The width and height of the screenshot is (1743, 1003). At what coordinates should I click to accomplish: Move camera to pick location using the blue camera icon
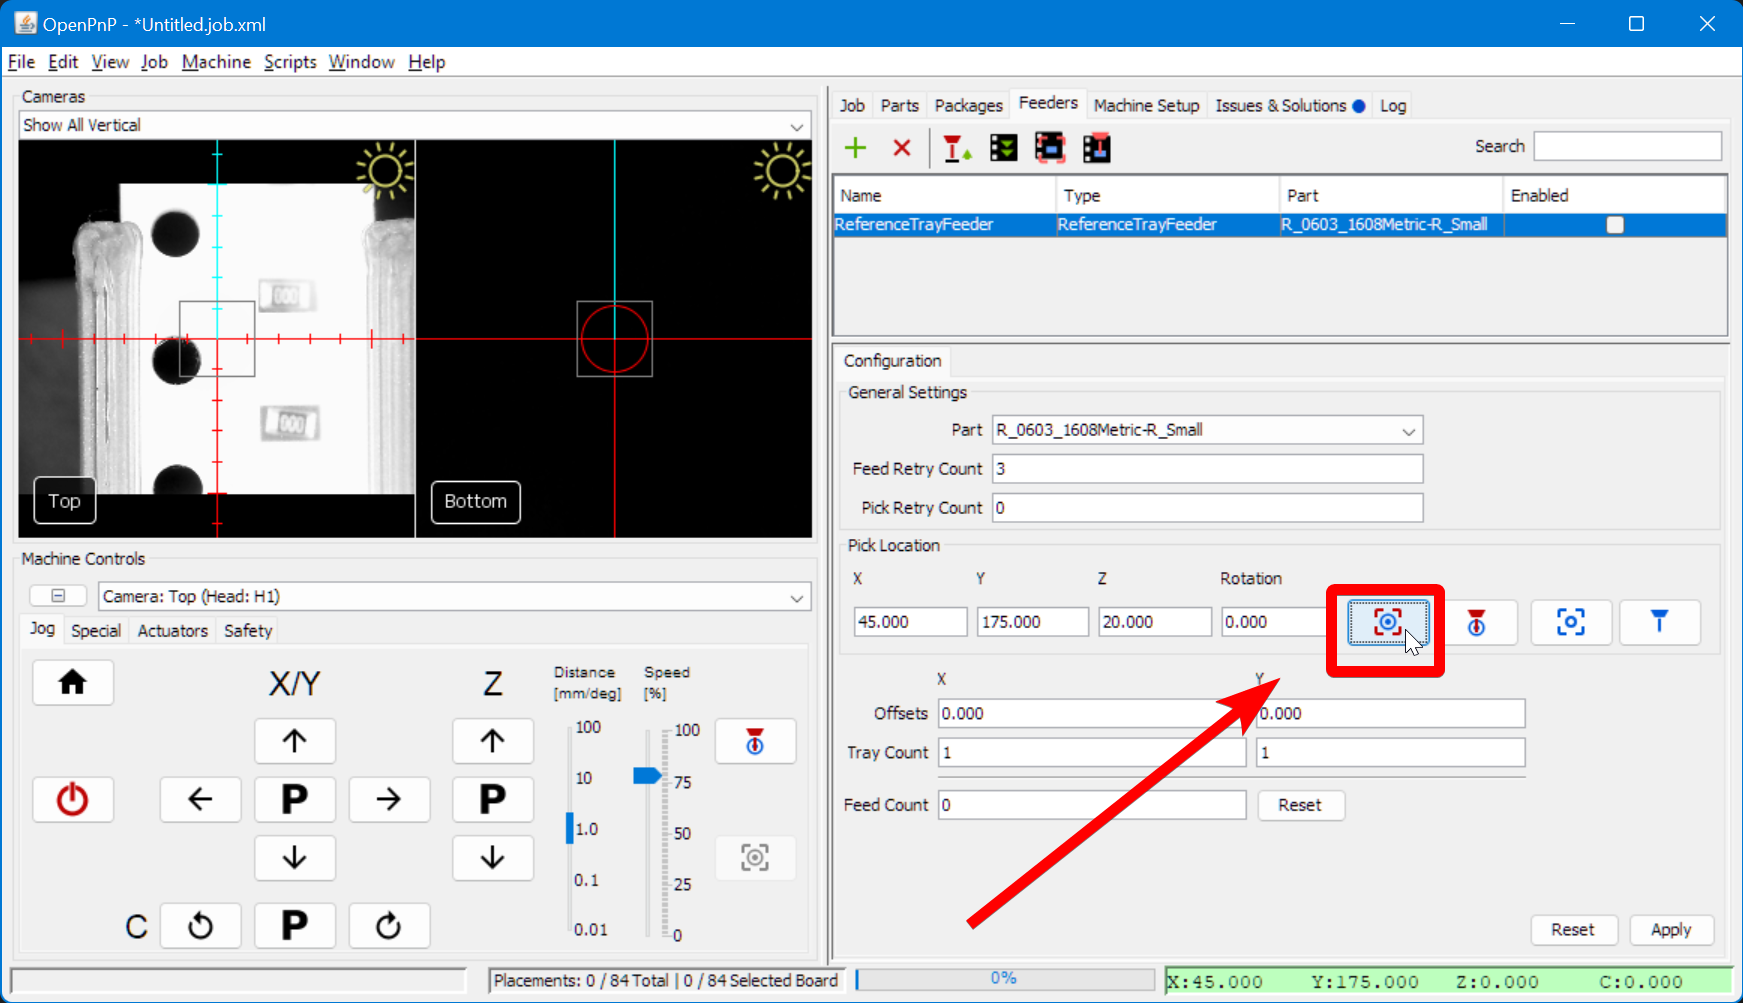pyautogui.click(x=1570, y=622)
